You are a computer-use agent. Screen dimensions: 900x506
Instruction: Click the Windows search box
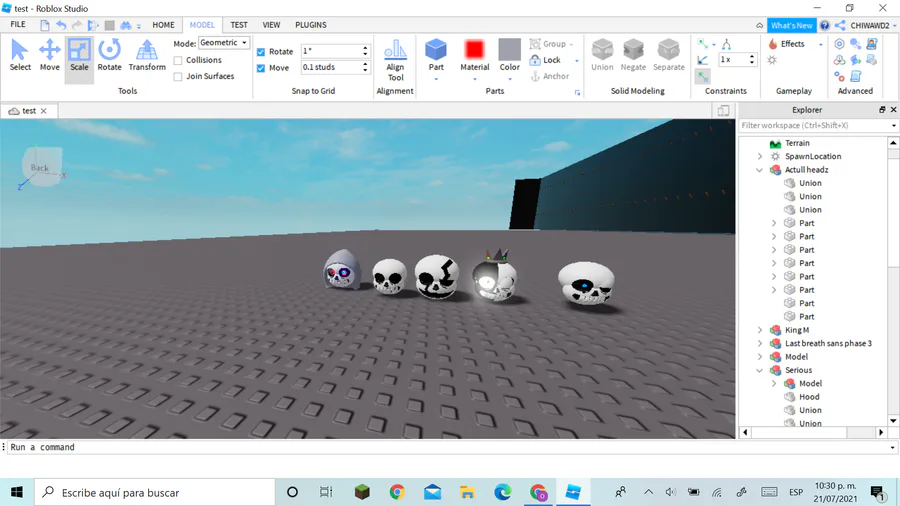pyautogui.click(x=155, y=492)
